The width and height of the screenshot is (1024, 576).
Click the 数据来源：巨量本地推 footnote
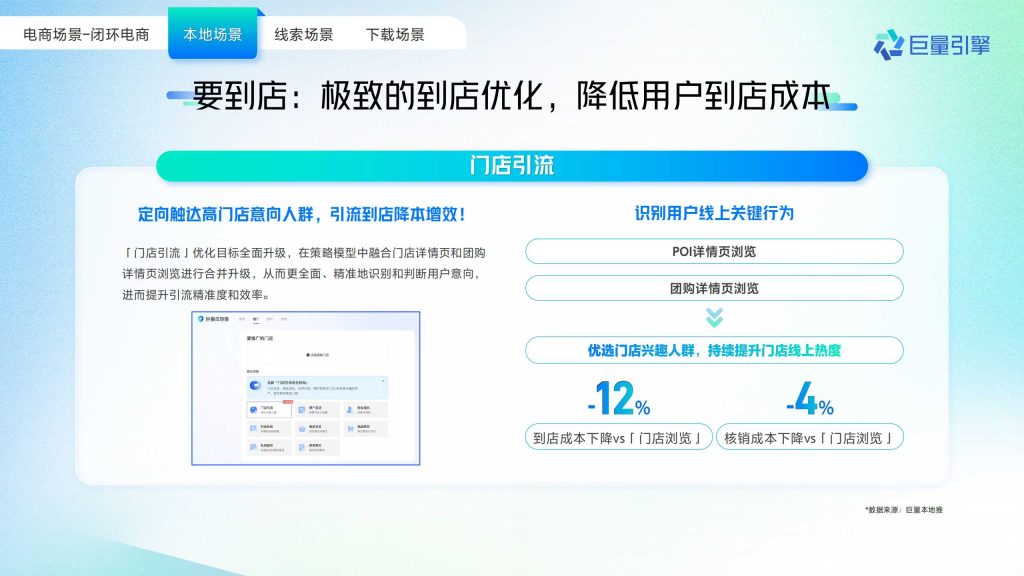point(904,510)
